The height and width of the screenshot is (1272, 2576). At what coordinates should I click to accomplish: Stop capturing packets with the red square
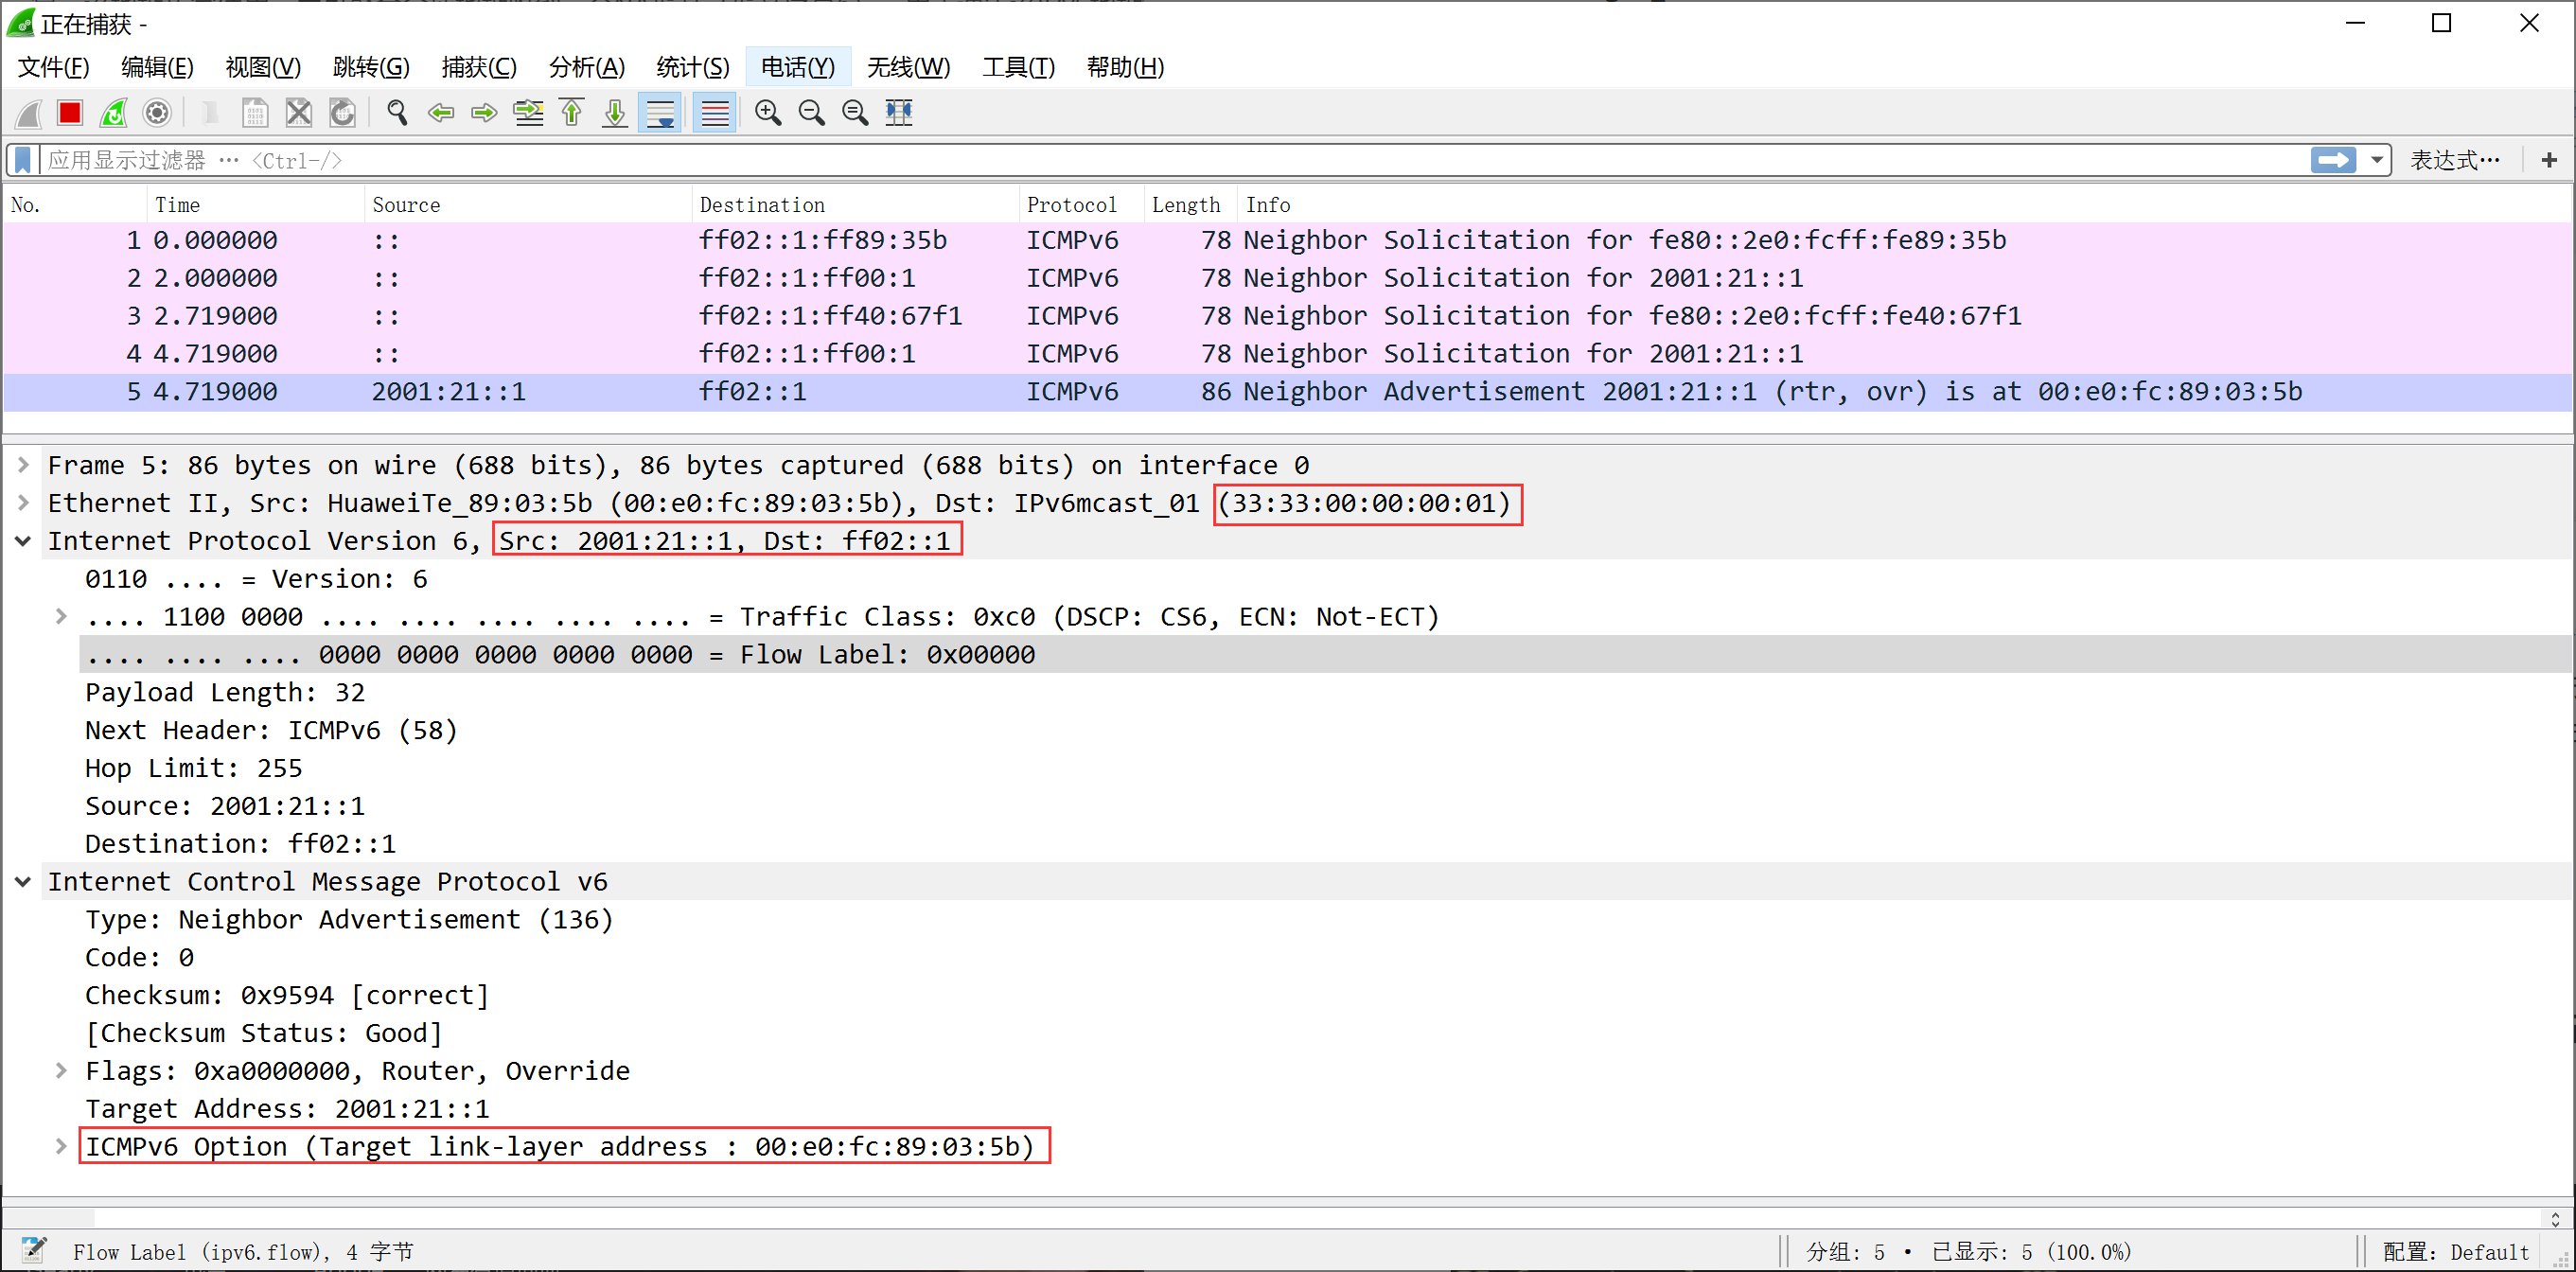point(70,113)
